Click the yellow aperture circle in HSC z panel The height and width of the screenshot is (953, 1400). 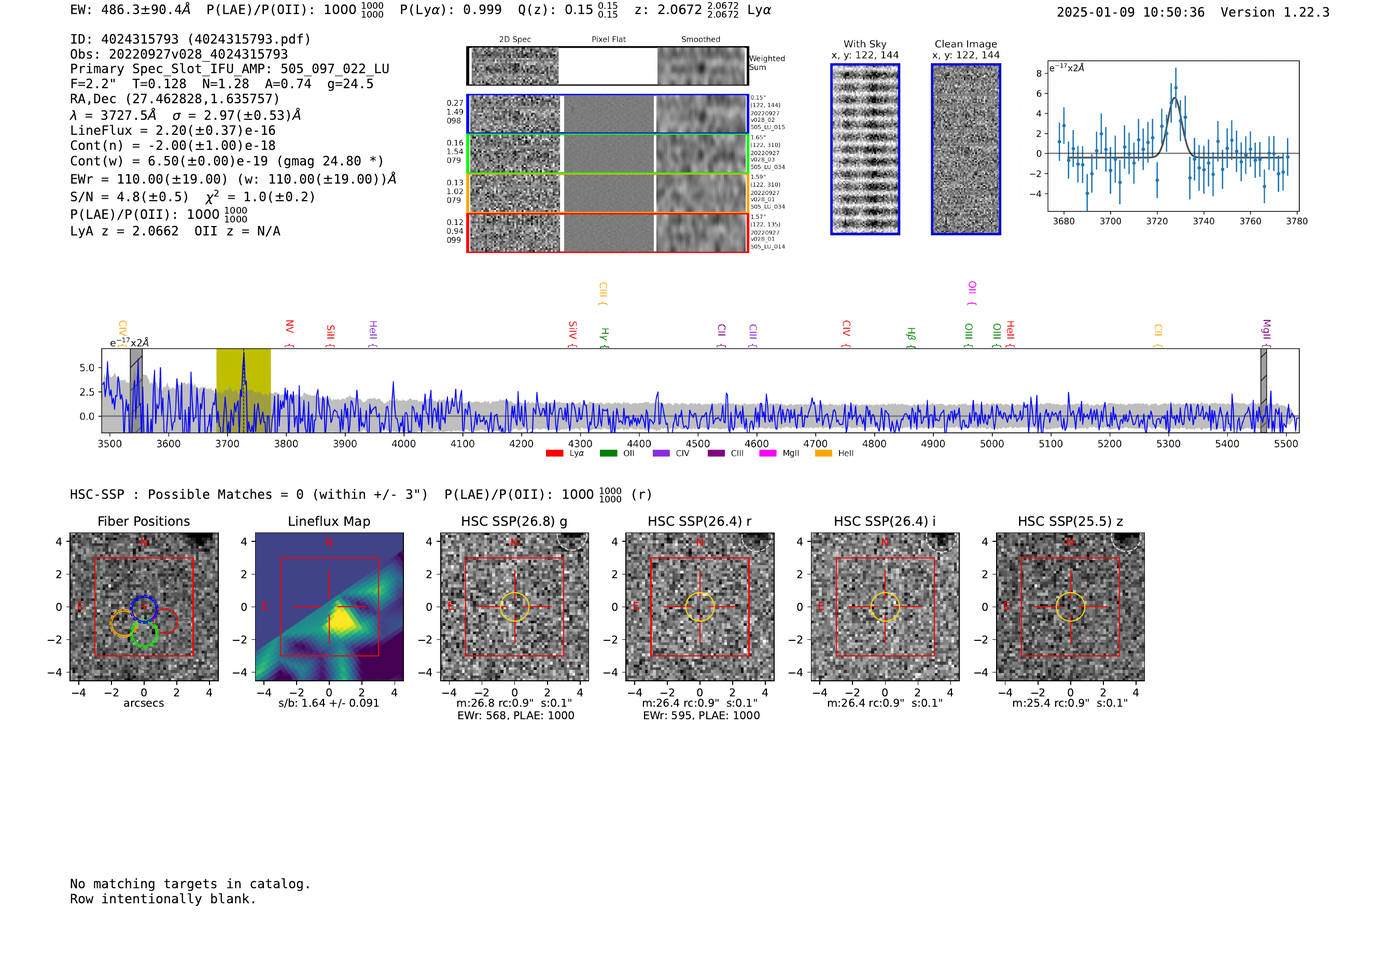tap(1070, 607)
